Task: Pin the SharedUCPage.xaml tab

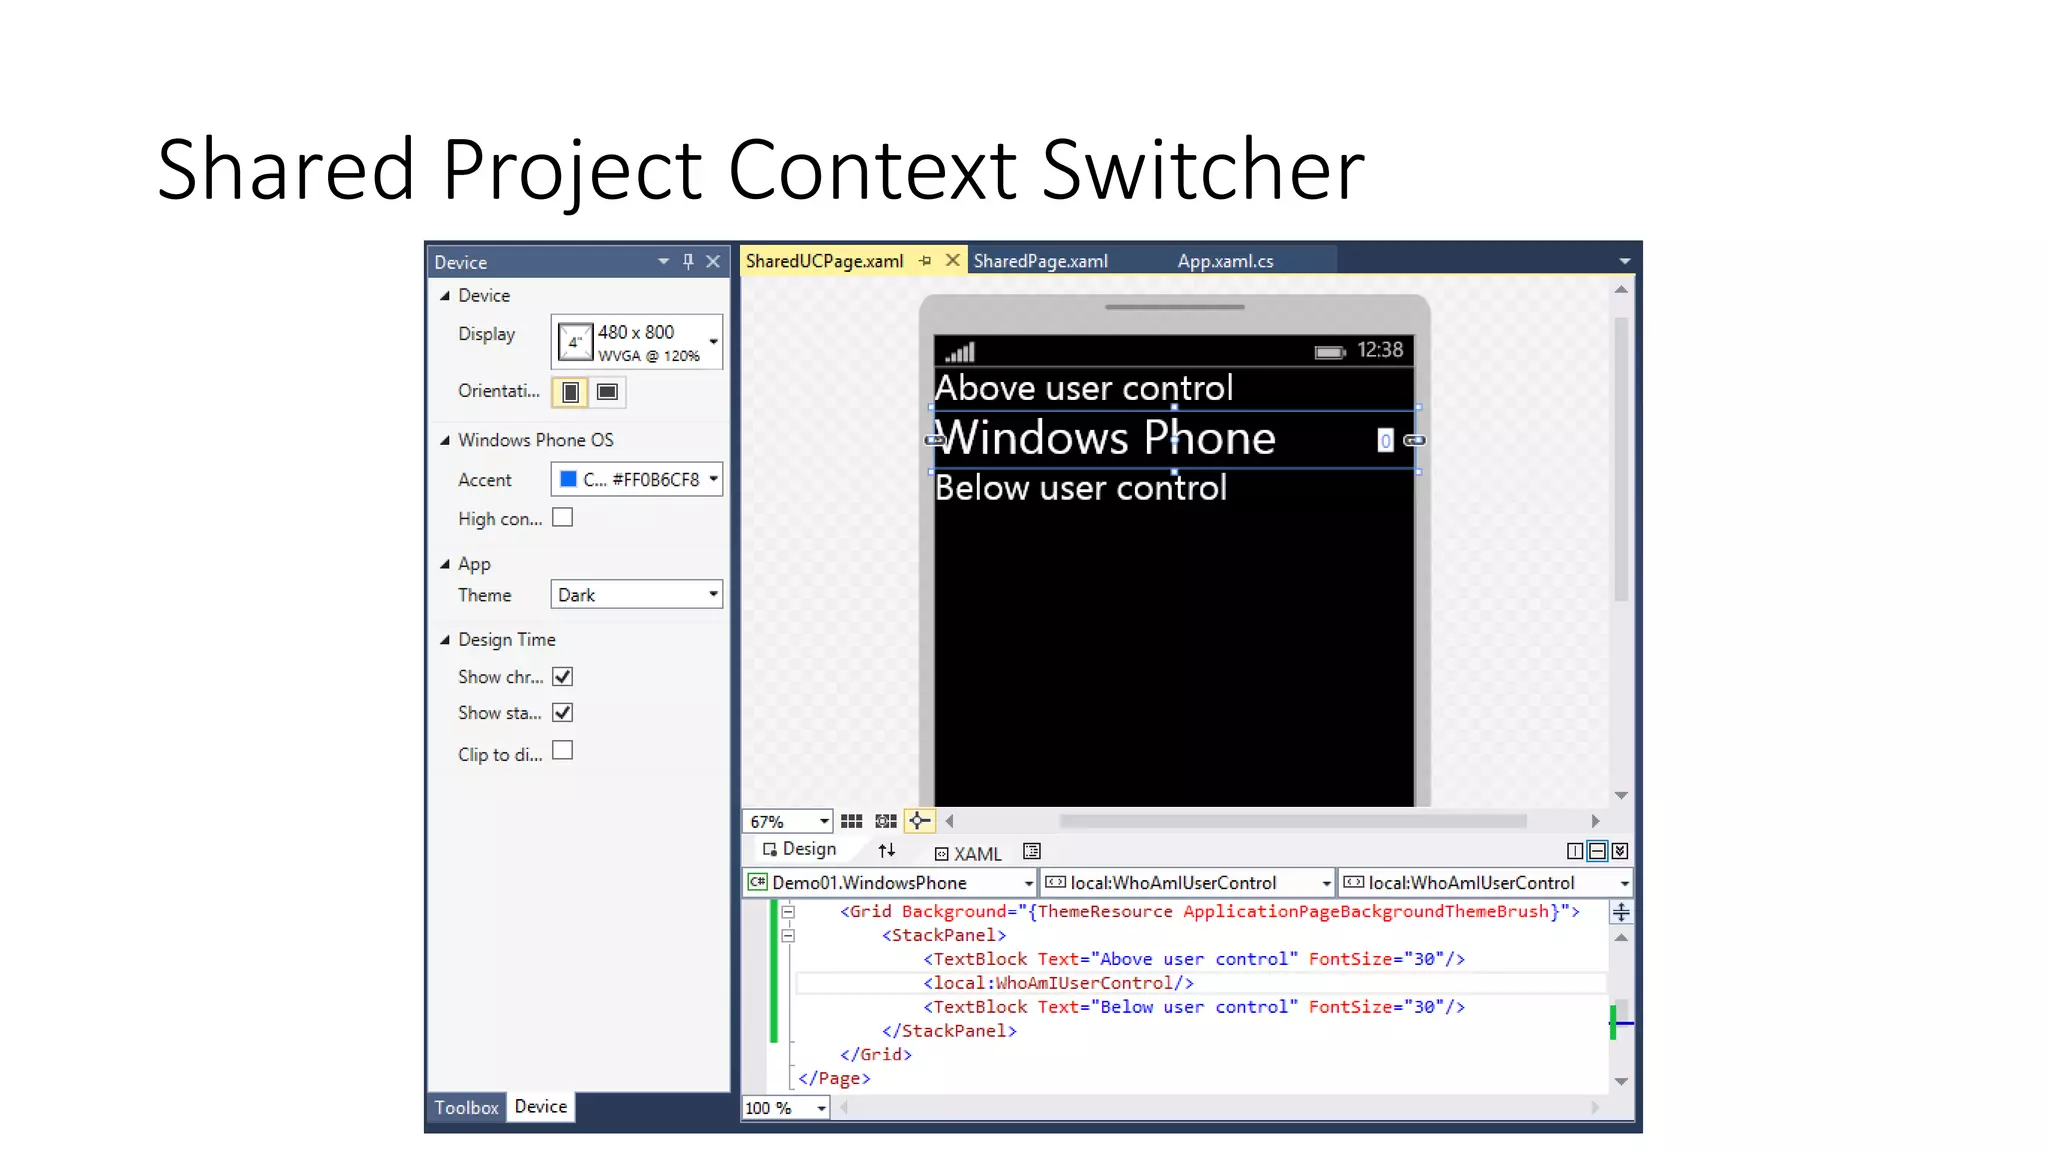Action: click(x=925, y=261)
